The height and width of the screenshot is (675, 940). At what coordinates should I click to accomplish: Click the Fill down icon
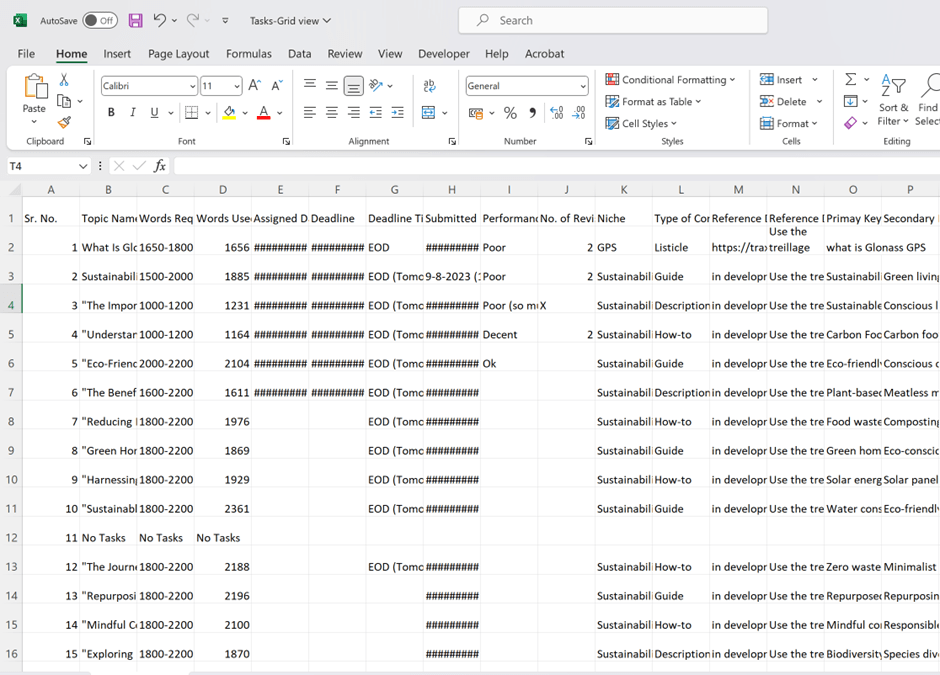click(x=850, y=101)
